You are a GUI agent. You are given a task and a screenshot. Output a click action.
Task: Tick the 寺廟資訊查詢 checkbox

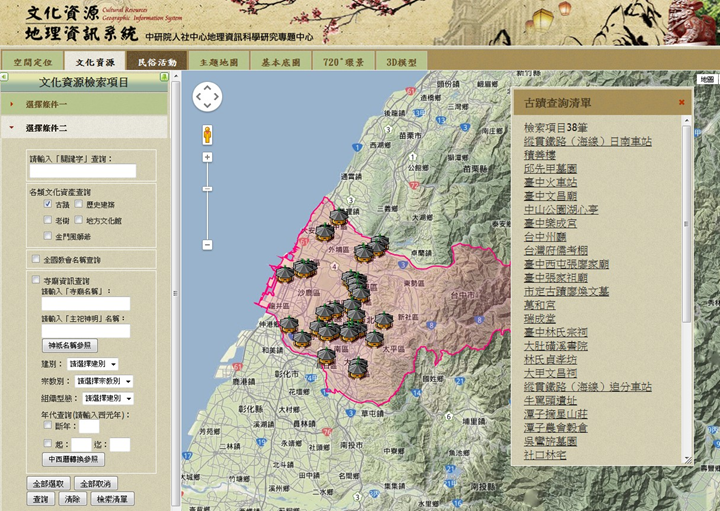tap(37, 281)
